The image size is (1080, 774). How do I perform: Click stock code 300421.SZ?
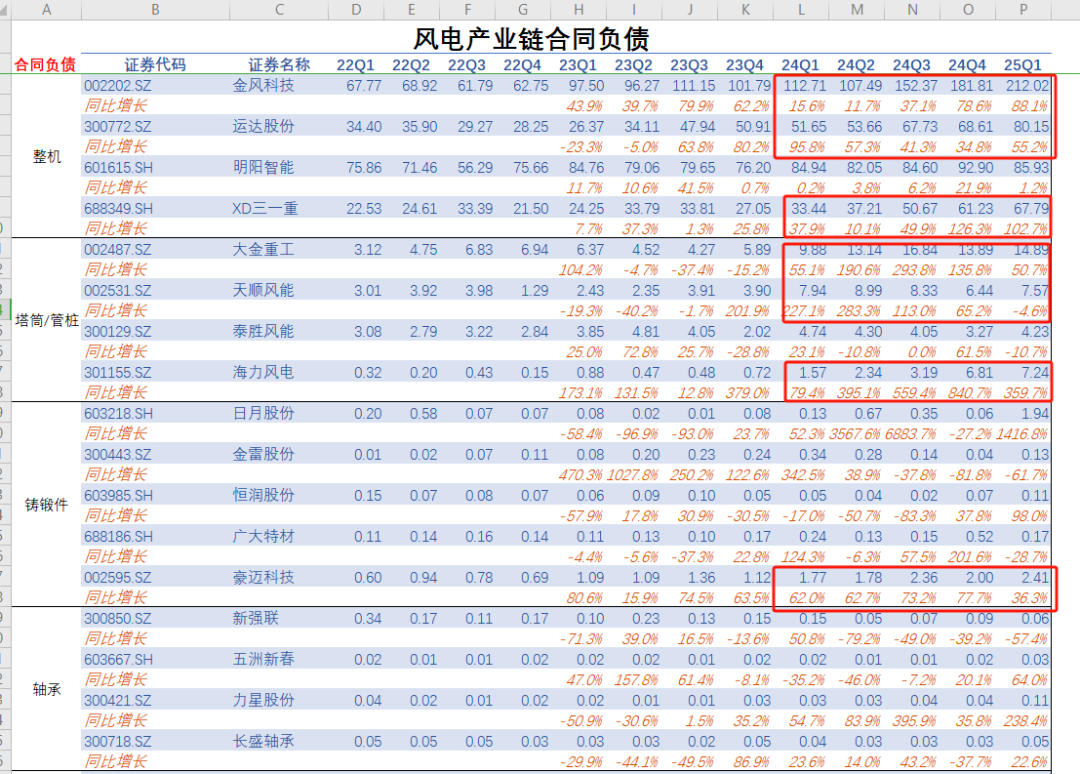[118, 700]
